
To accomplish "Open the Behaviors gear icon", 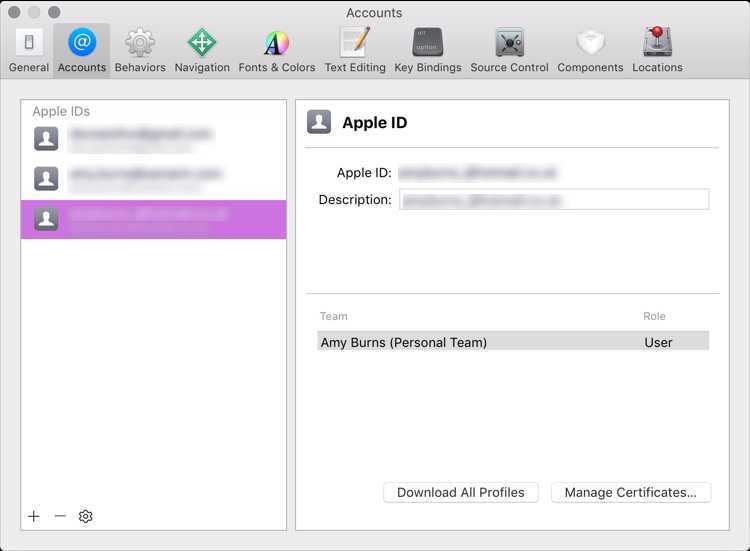I will 140,42.
